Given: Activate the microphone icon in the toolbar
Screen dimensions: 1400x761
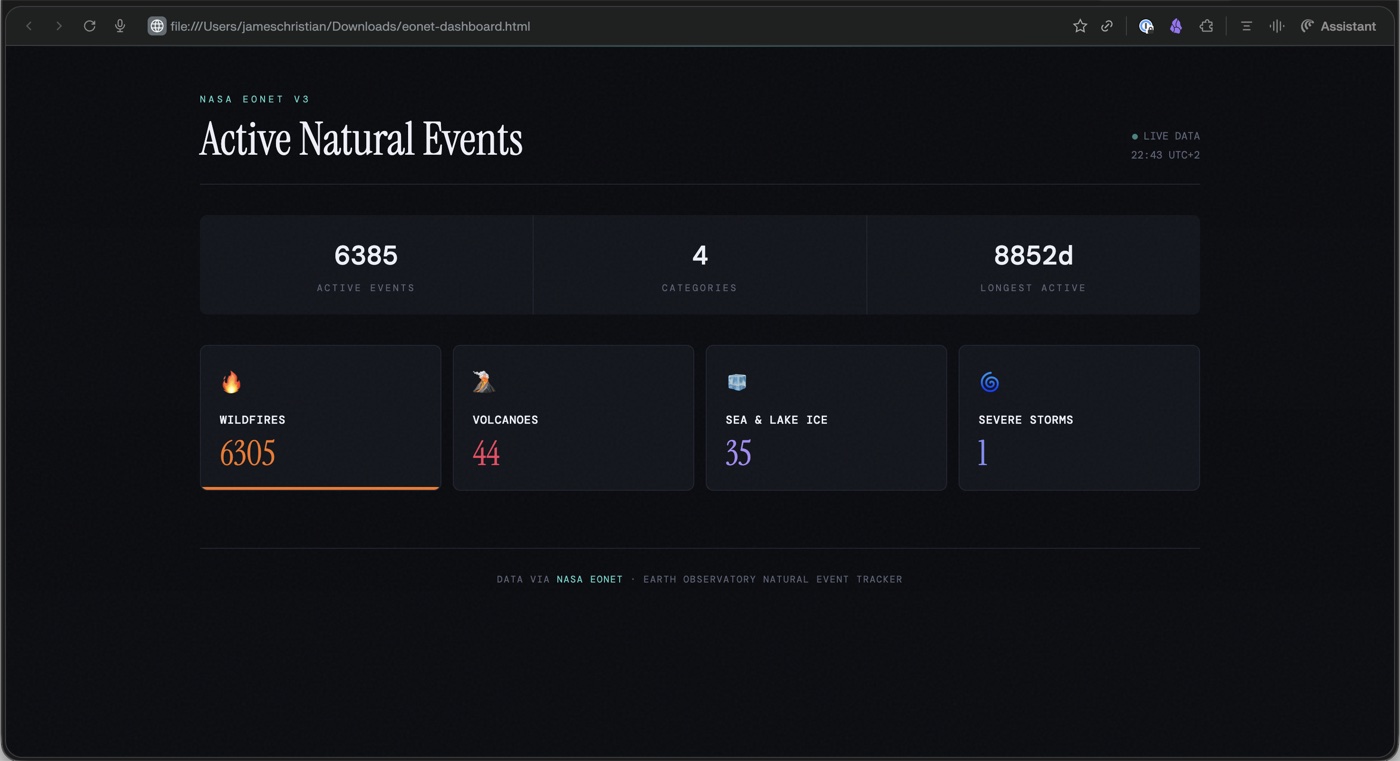Looking at the screenshot, I should coord(120,26).
